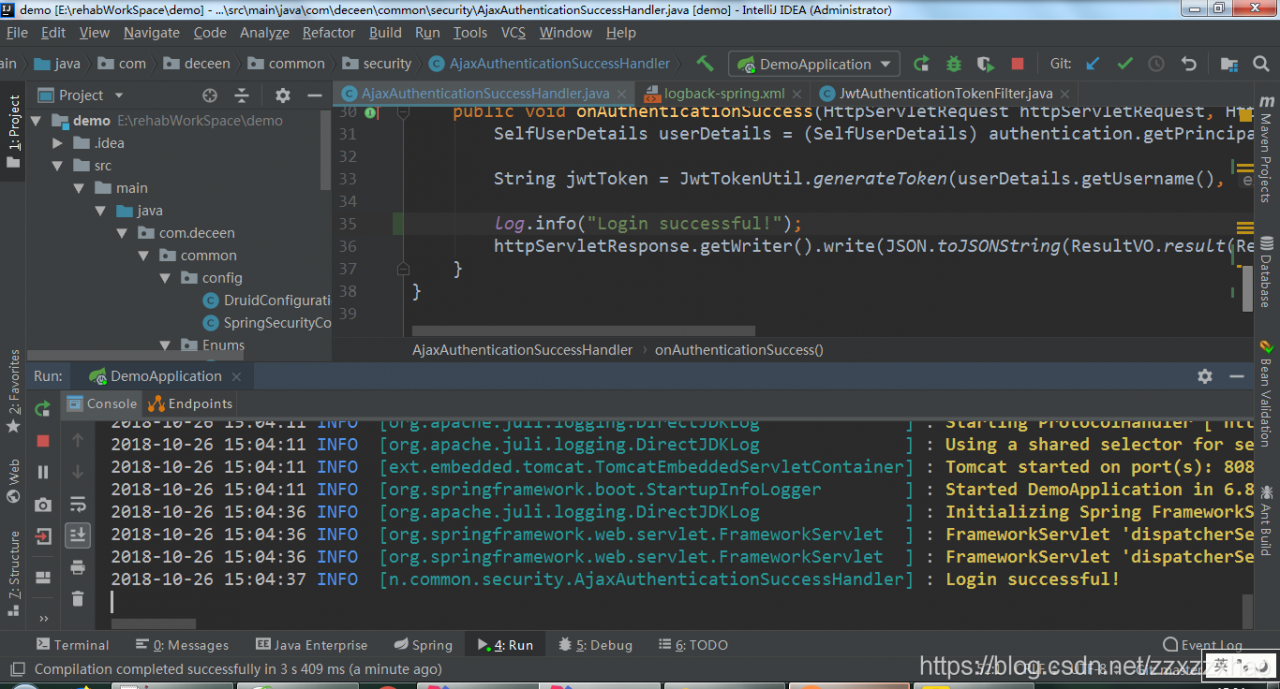Open the 0: Messages tool window
This screenshot has height=689, width=1280.
click(x=183, y=645)
